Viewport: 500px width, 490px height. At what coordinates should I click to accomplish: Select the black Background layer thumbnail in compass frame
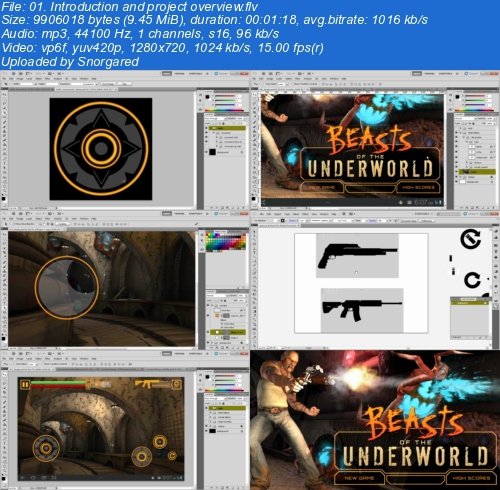tap(212, 152)
